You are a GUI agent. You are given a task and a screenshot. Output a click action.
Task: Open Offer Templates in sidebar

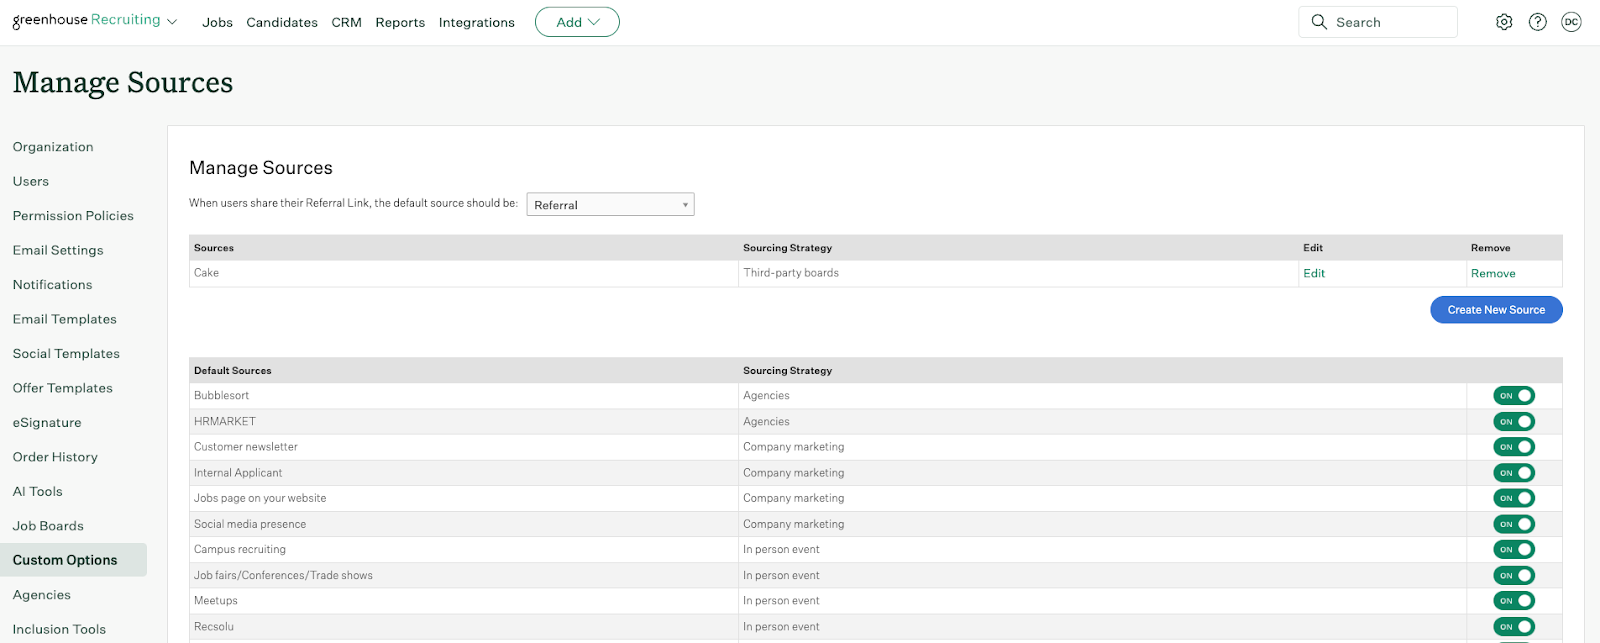pyautogui.click(x=63, y=388)
